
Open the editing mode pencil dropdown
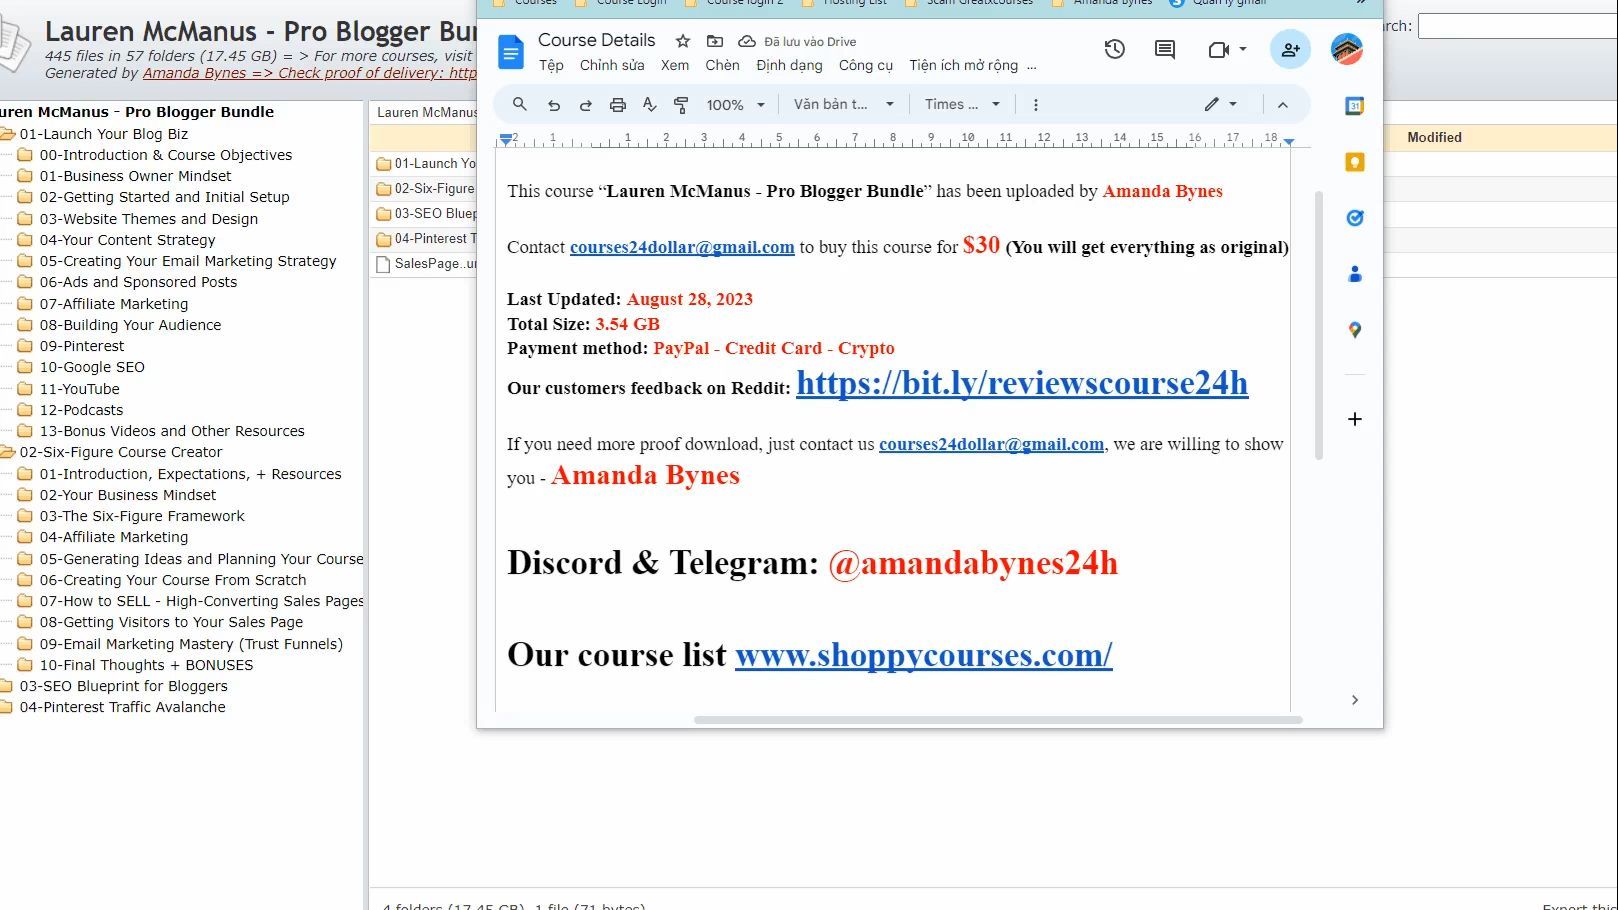tap(1221, 104)
